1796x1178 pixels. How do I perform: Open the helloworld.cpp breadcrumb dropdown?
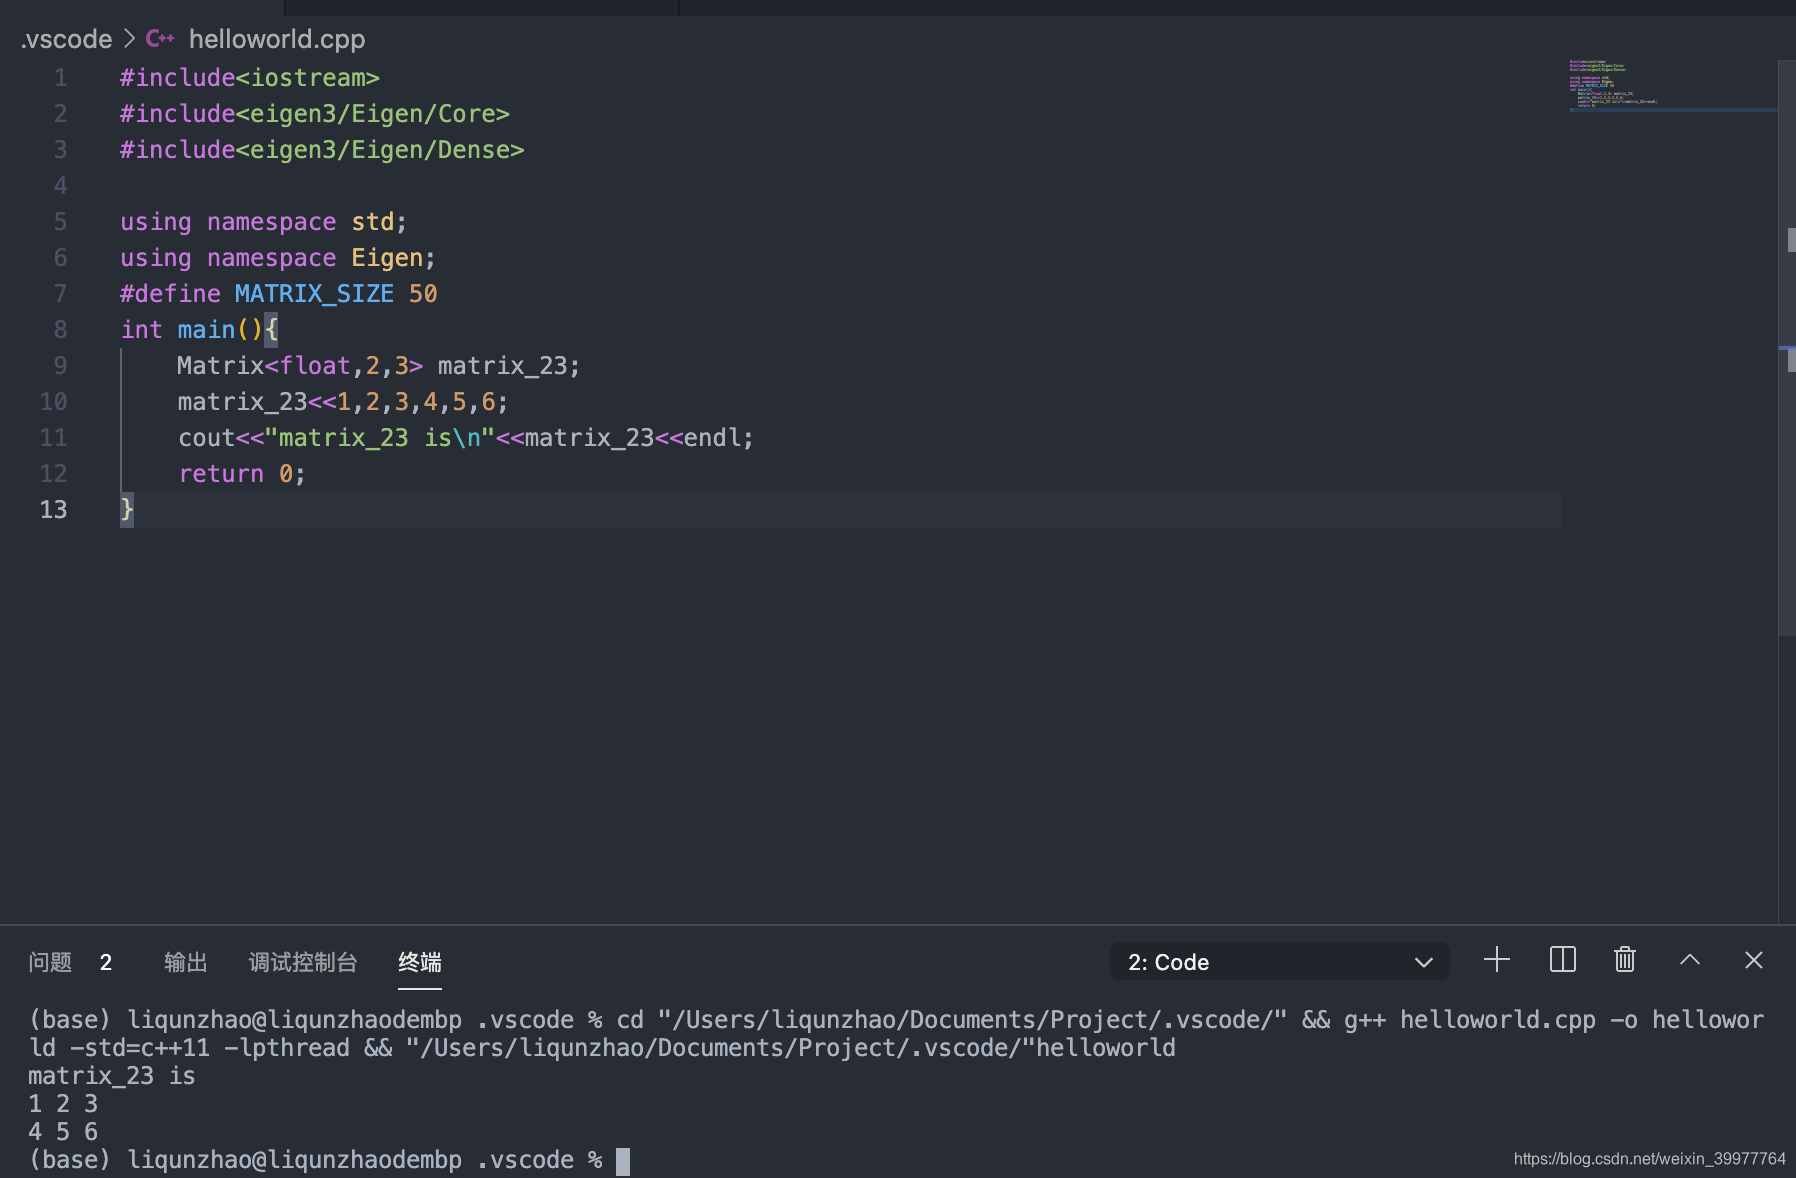(276, 39)
